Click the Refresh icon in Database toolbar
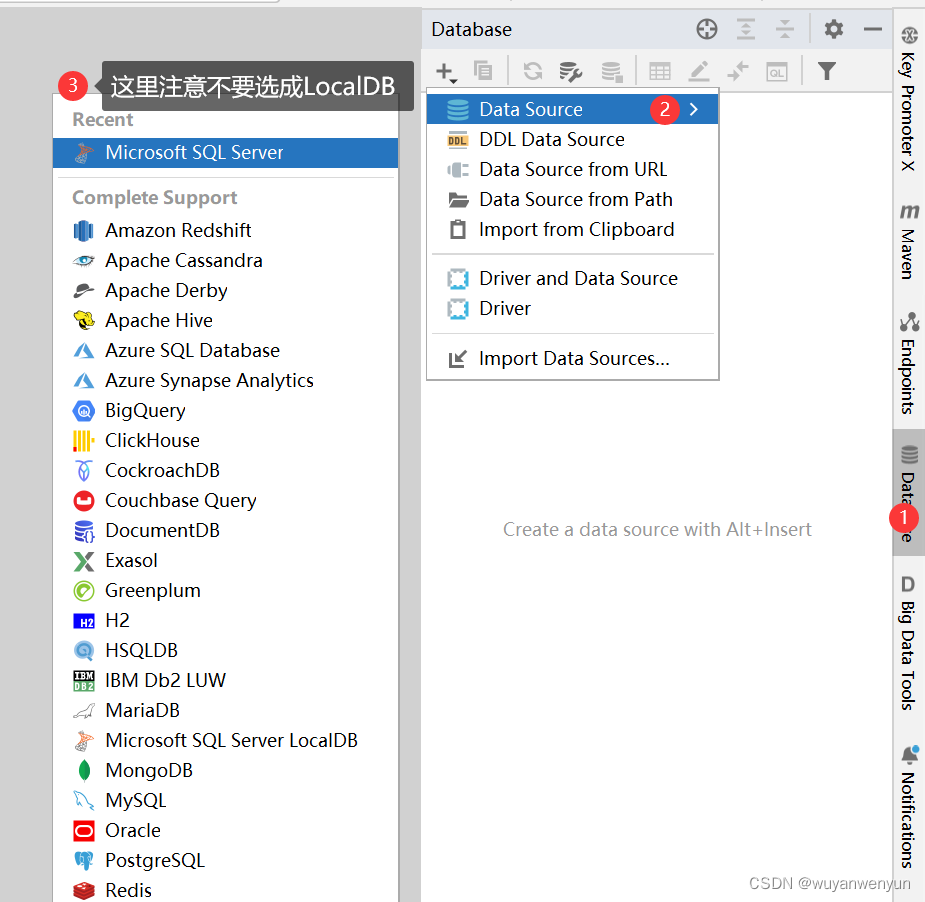Image resolution: width=925 pixels, height=902 pixels. pos(533,71)
